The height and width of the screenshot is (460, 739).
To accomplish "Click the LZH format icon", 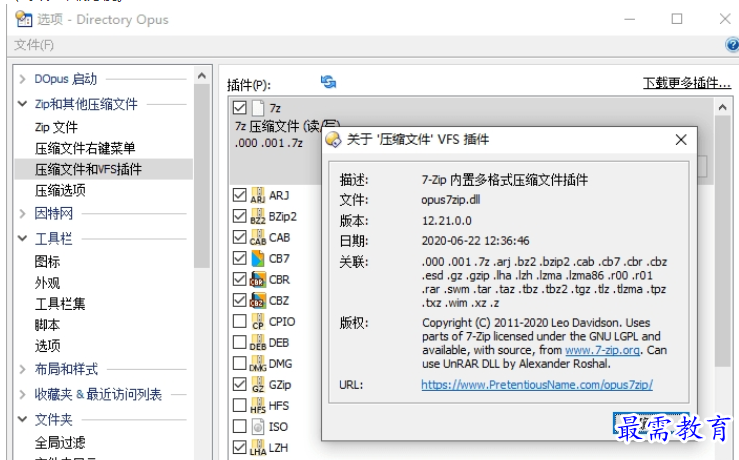I will tap(258, 448).
